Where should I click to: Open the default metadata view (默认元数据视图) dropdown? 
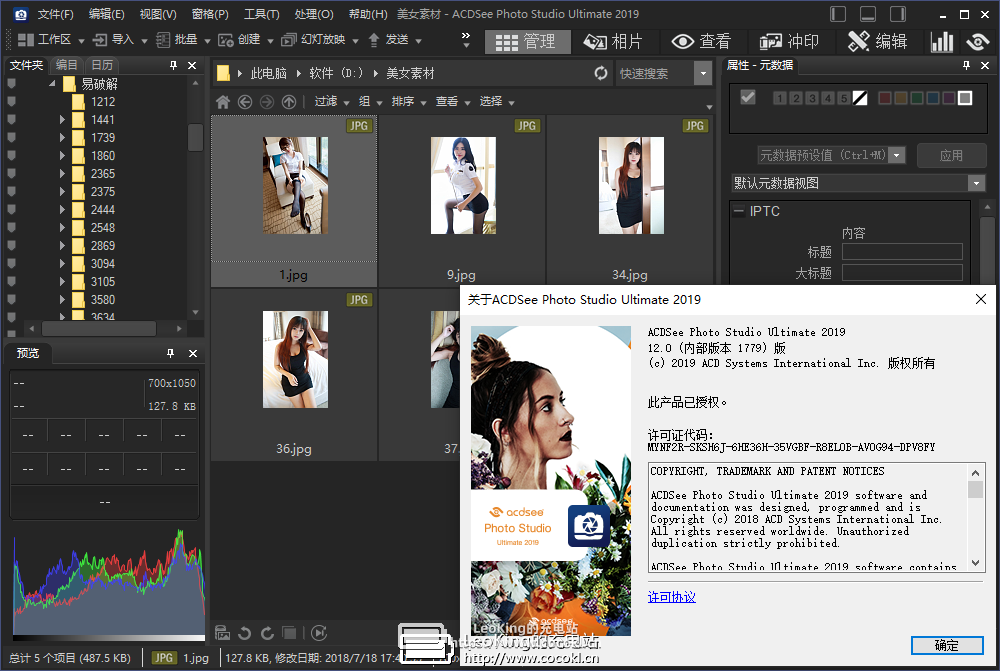[x=976, y=183]
